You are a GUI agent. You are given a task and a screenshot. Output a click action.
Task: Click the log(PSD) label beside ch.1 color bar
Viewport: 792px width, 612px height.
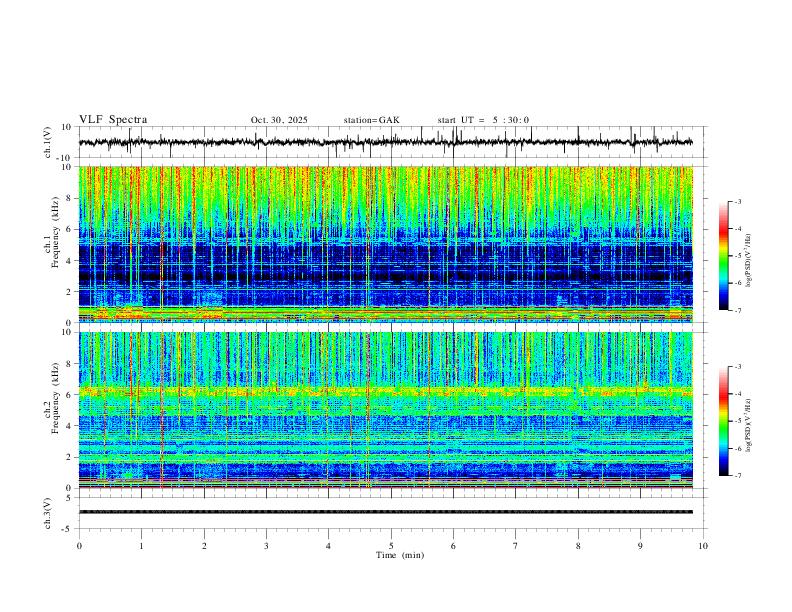[x=749, y=261]
